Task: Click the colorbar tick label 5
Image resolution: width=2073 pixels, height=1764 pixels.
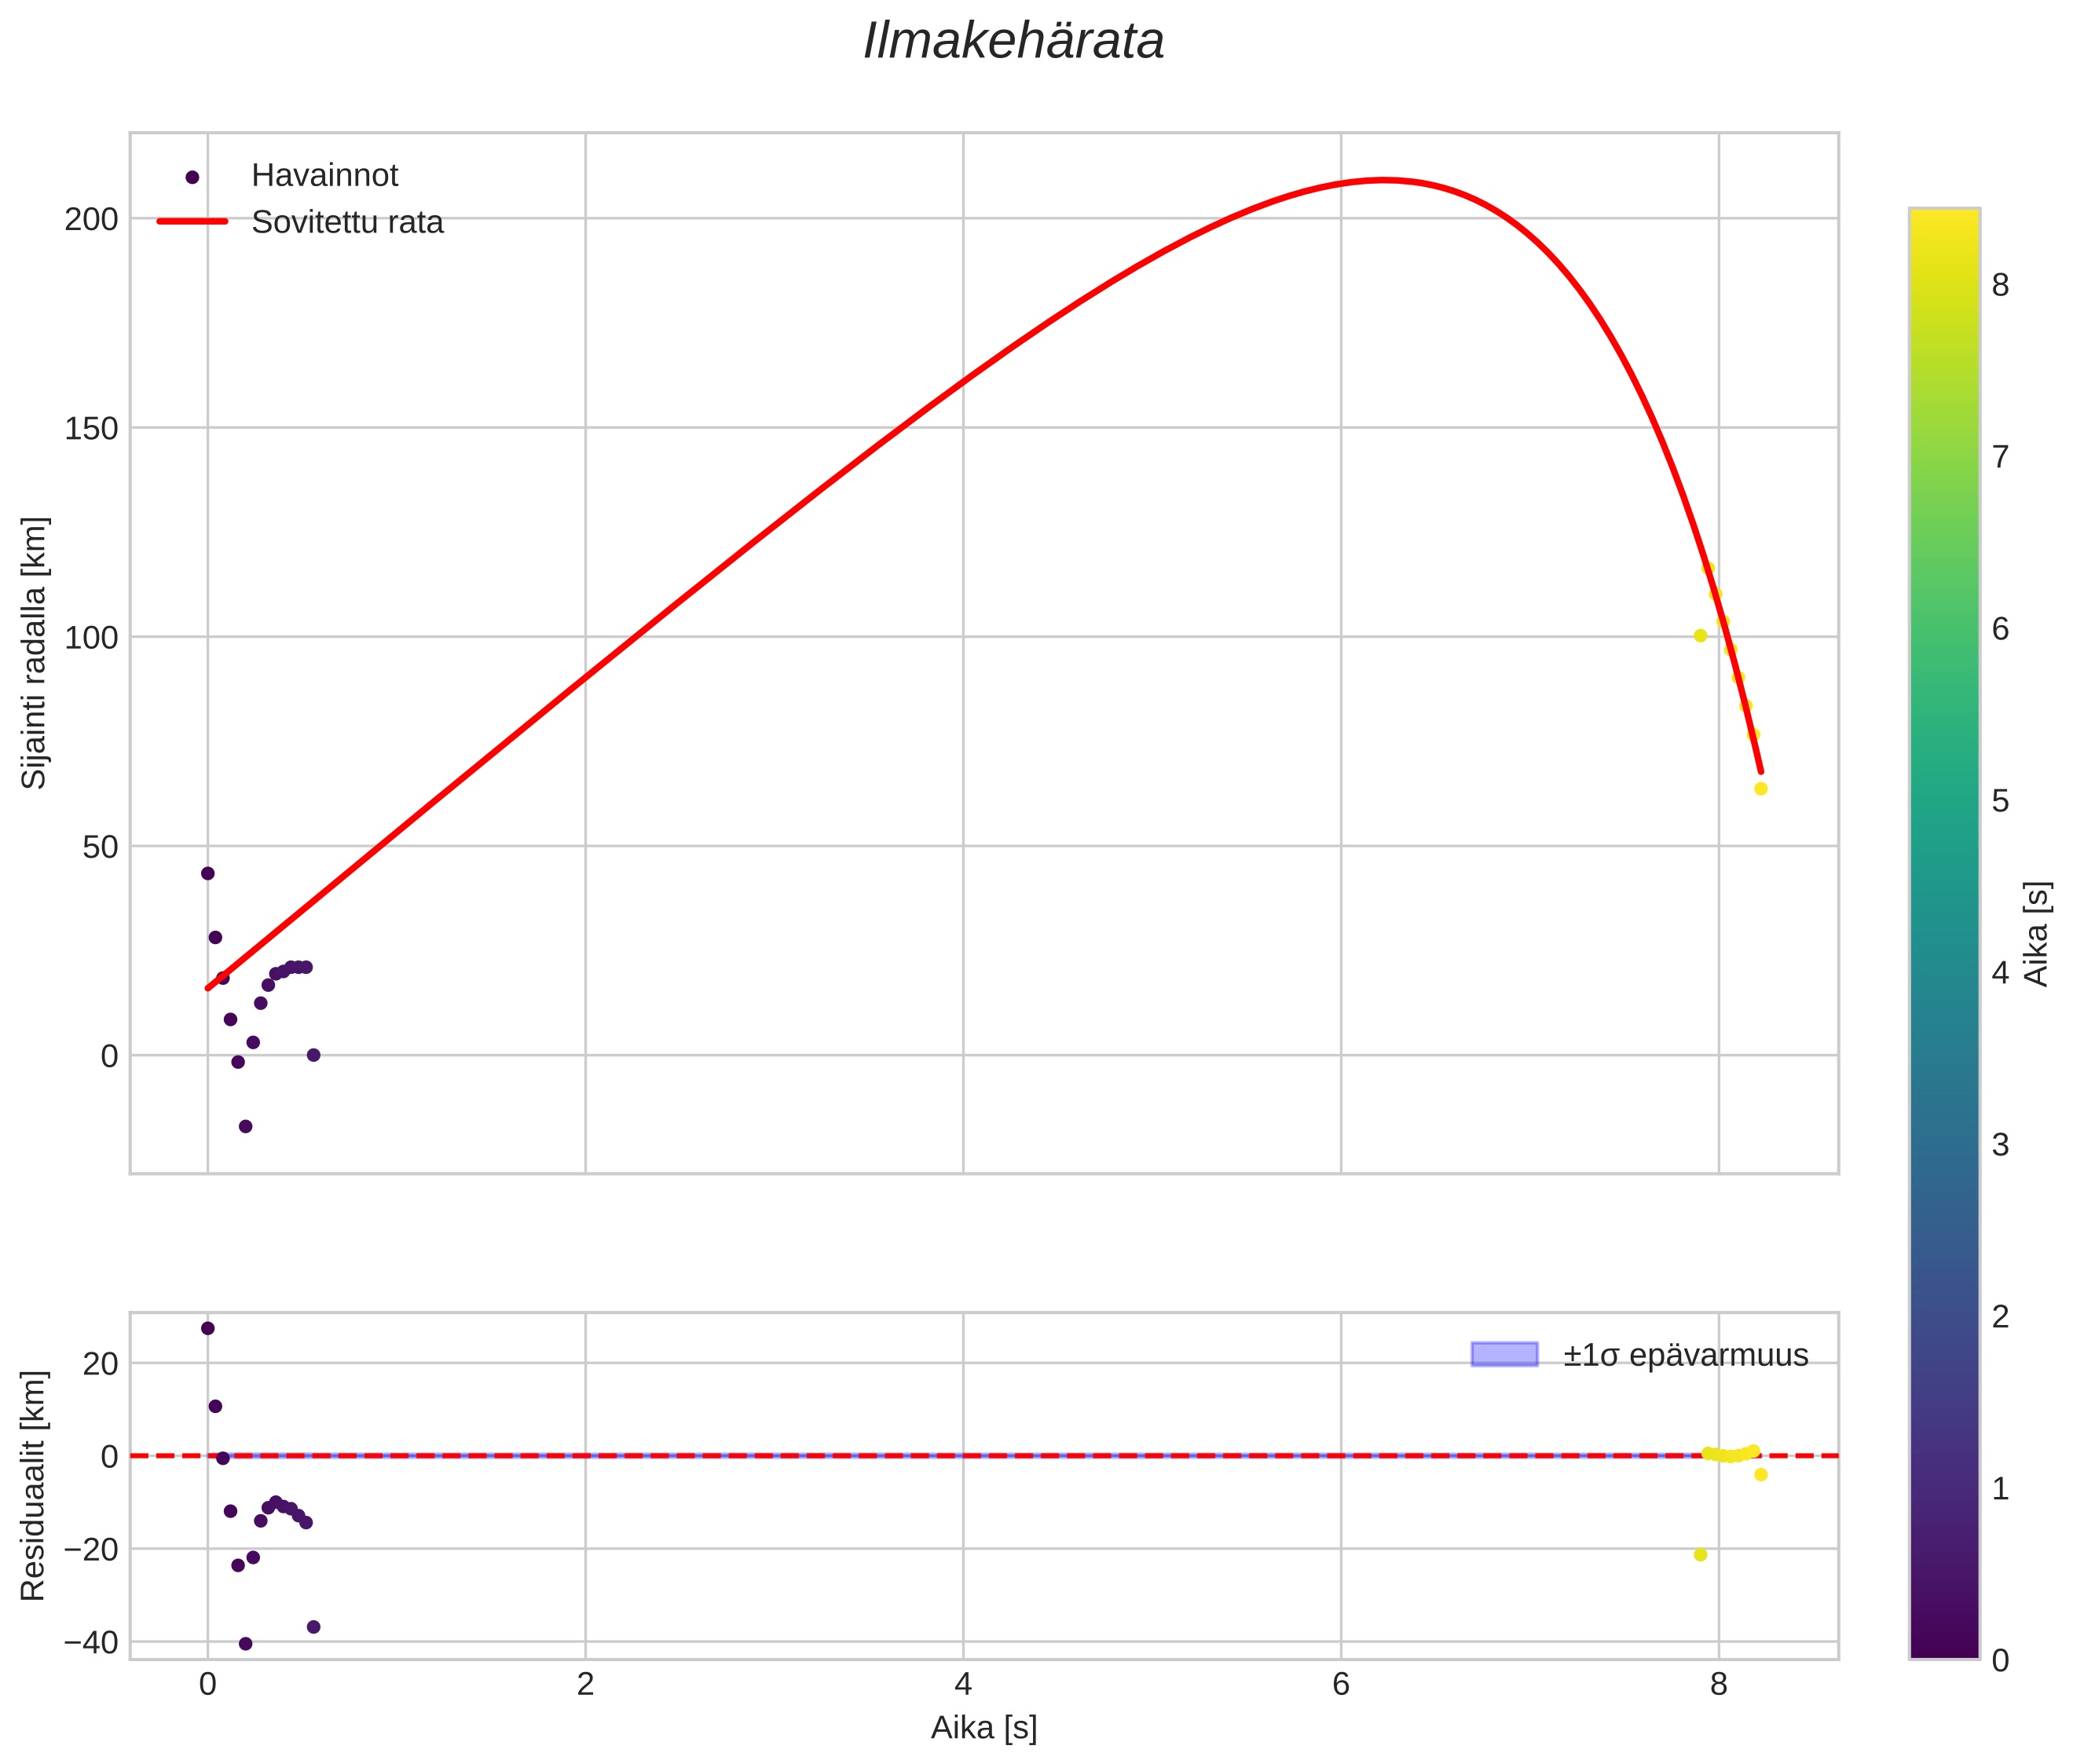Action: pos(2000,801)
